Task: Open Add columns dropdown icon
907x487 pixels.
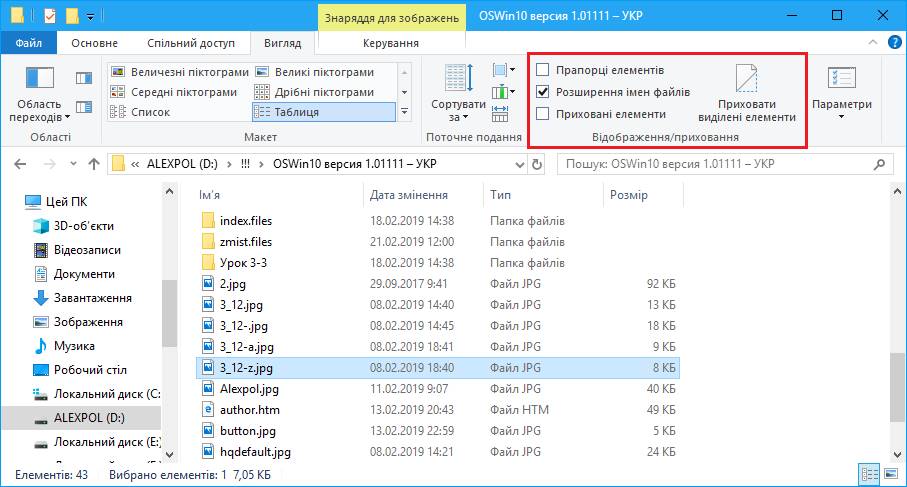Action: [503, 92]
